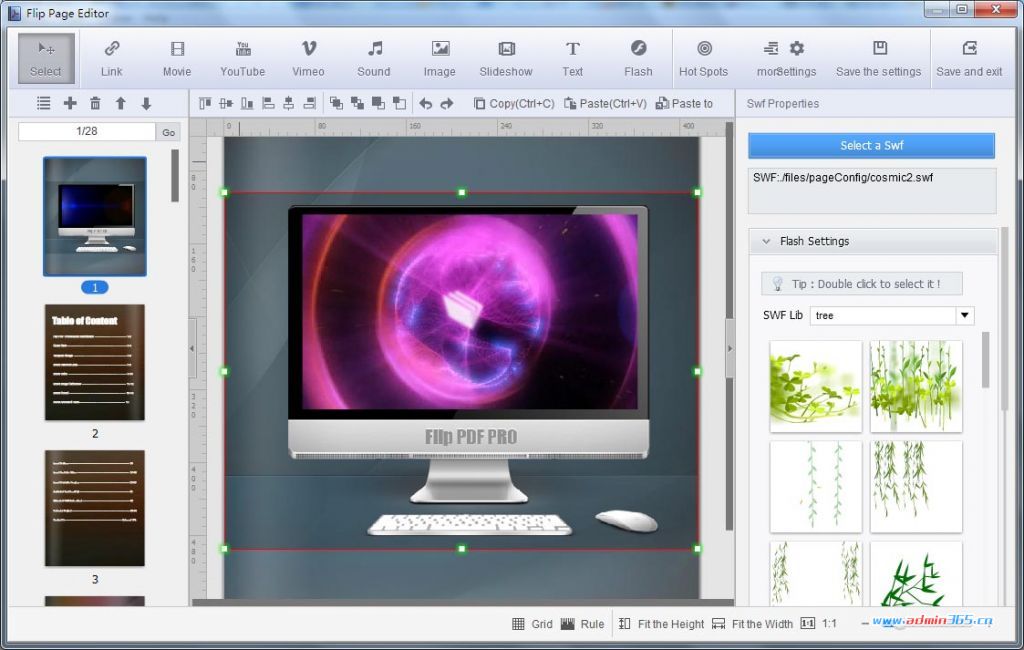
Task: Collapse the Flash Settings section
Action: tap(766, 241)
